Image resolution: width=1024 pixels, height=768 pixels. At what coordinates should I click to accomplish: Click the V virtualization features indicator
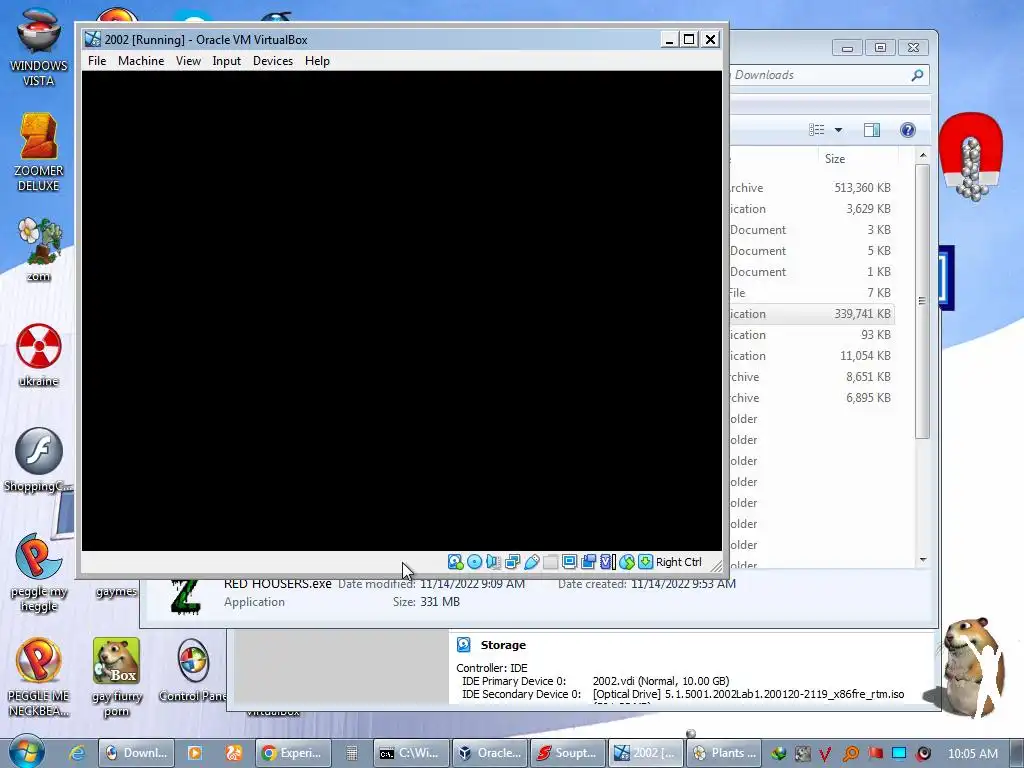(x=607, y=562)
